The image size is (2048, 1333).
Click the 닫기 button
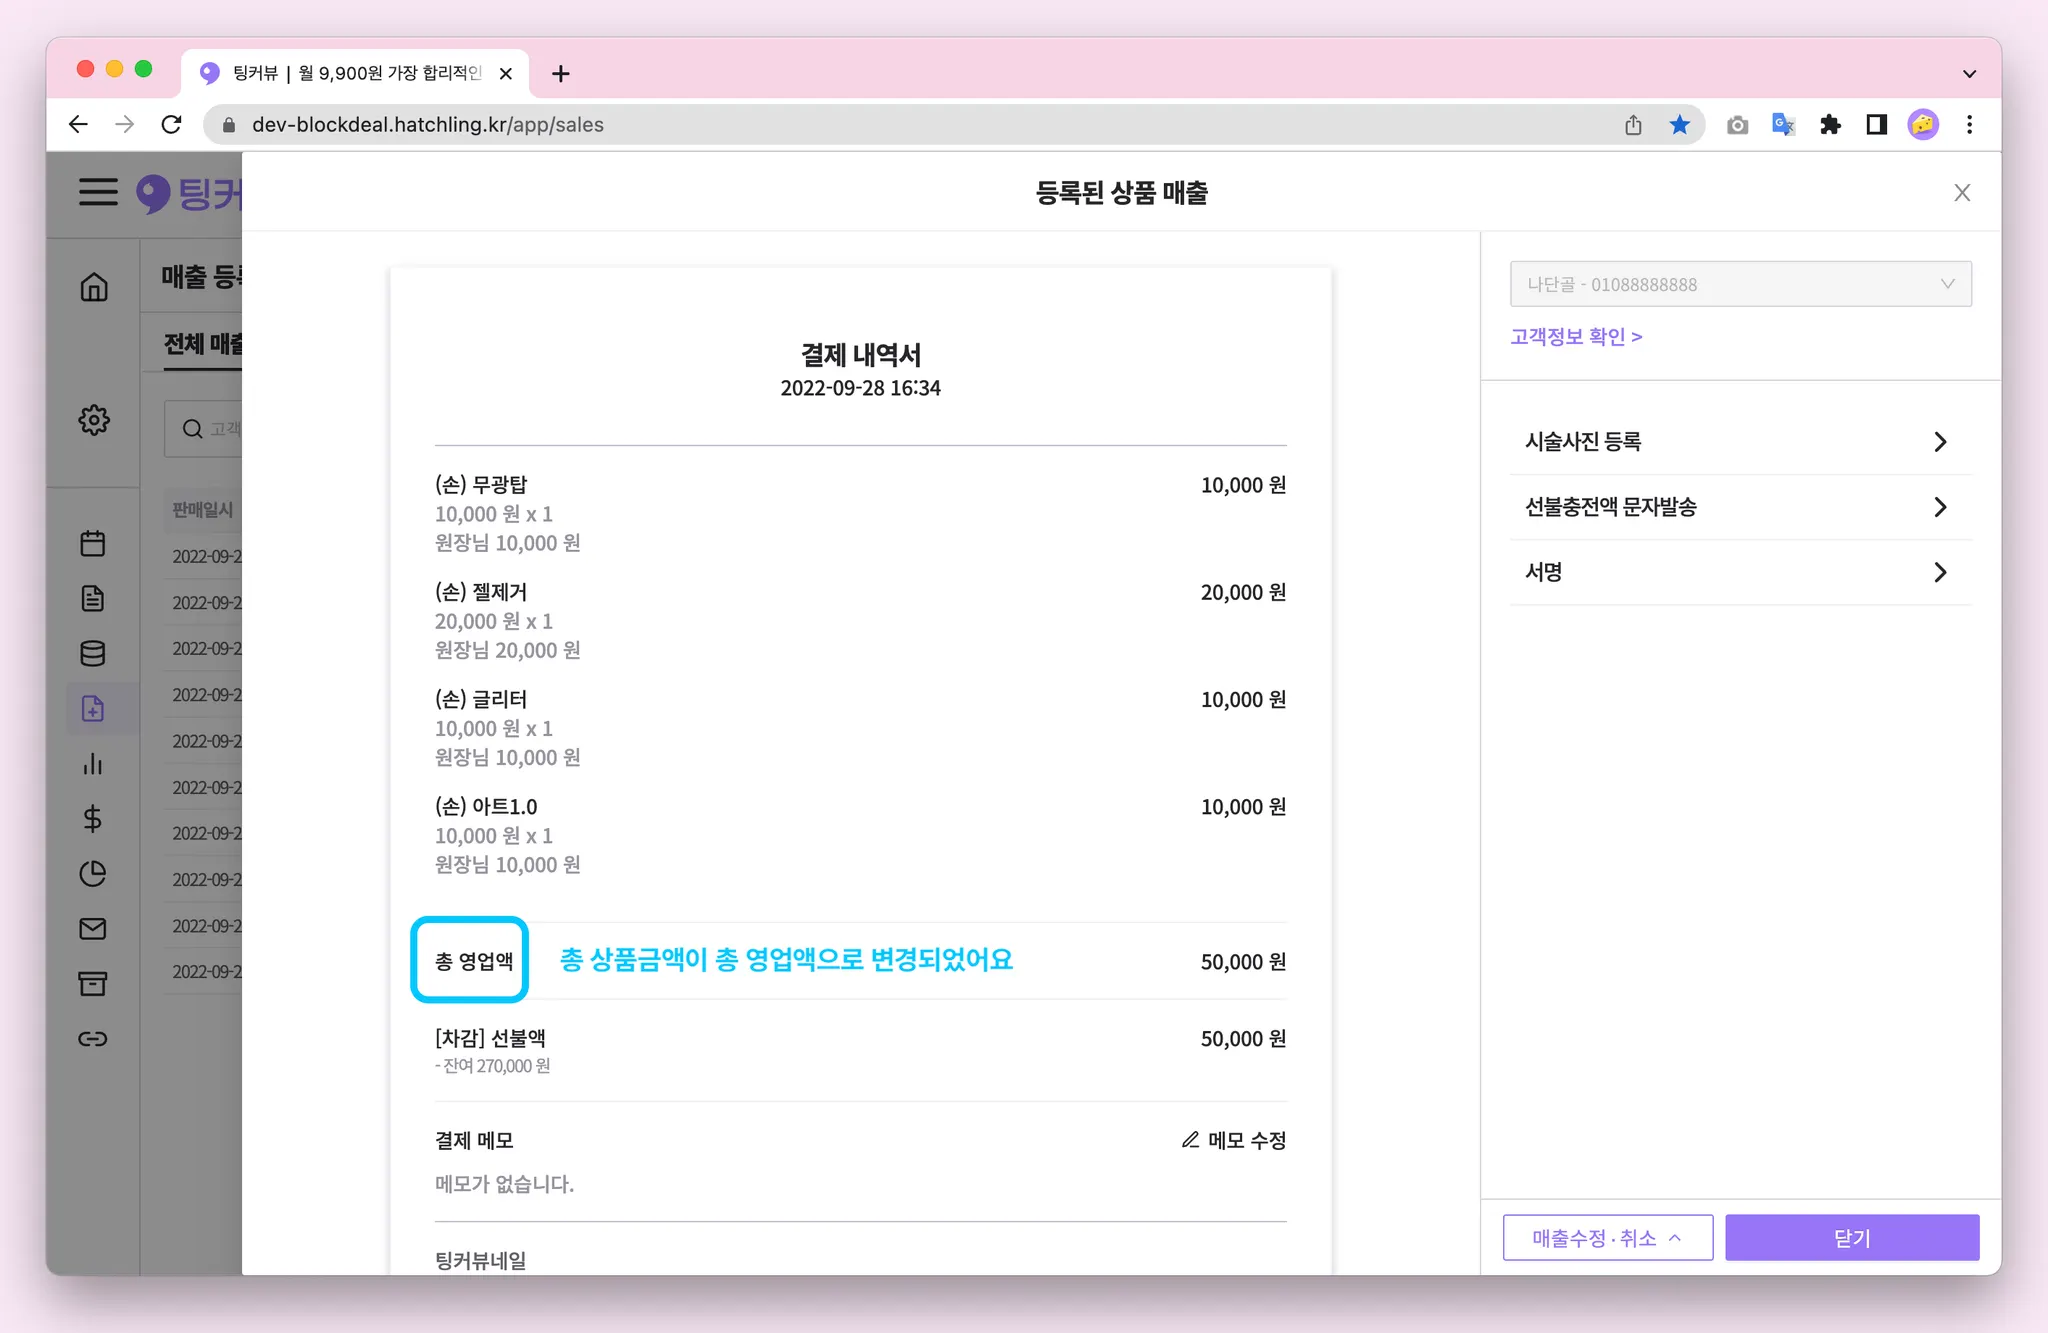[x=1851, y=1238]
